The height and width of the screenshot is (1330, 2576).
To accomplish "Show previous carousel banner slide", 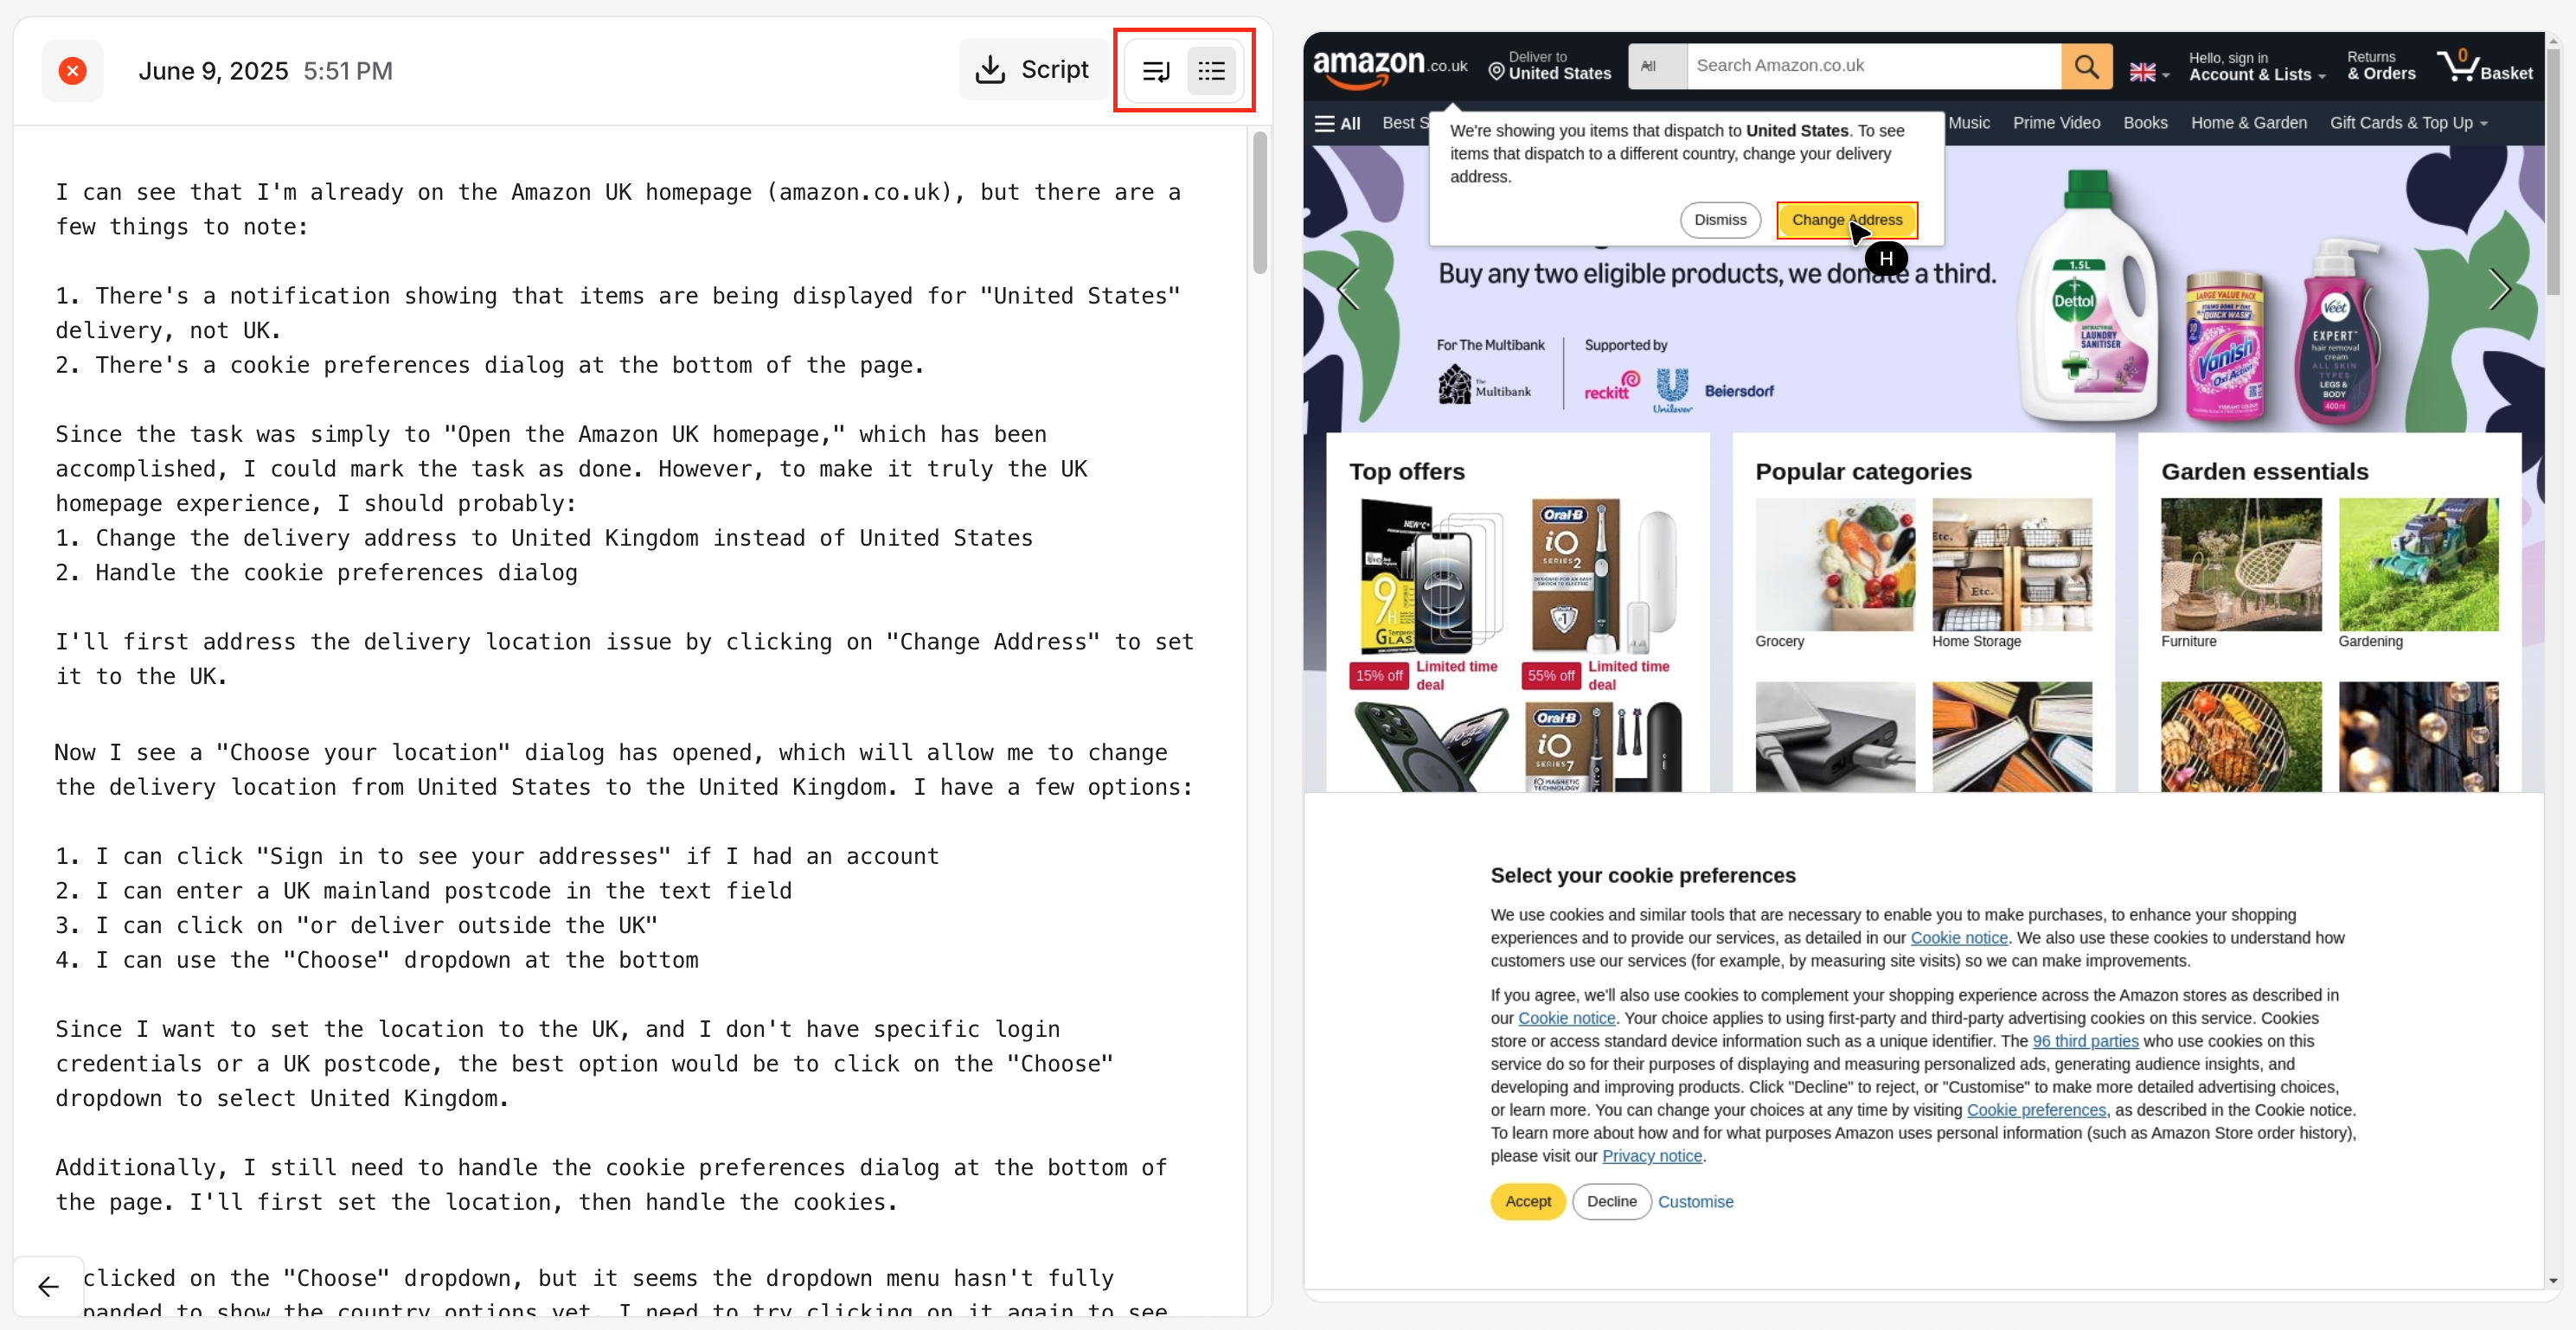I will (x=1348, y=289).
